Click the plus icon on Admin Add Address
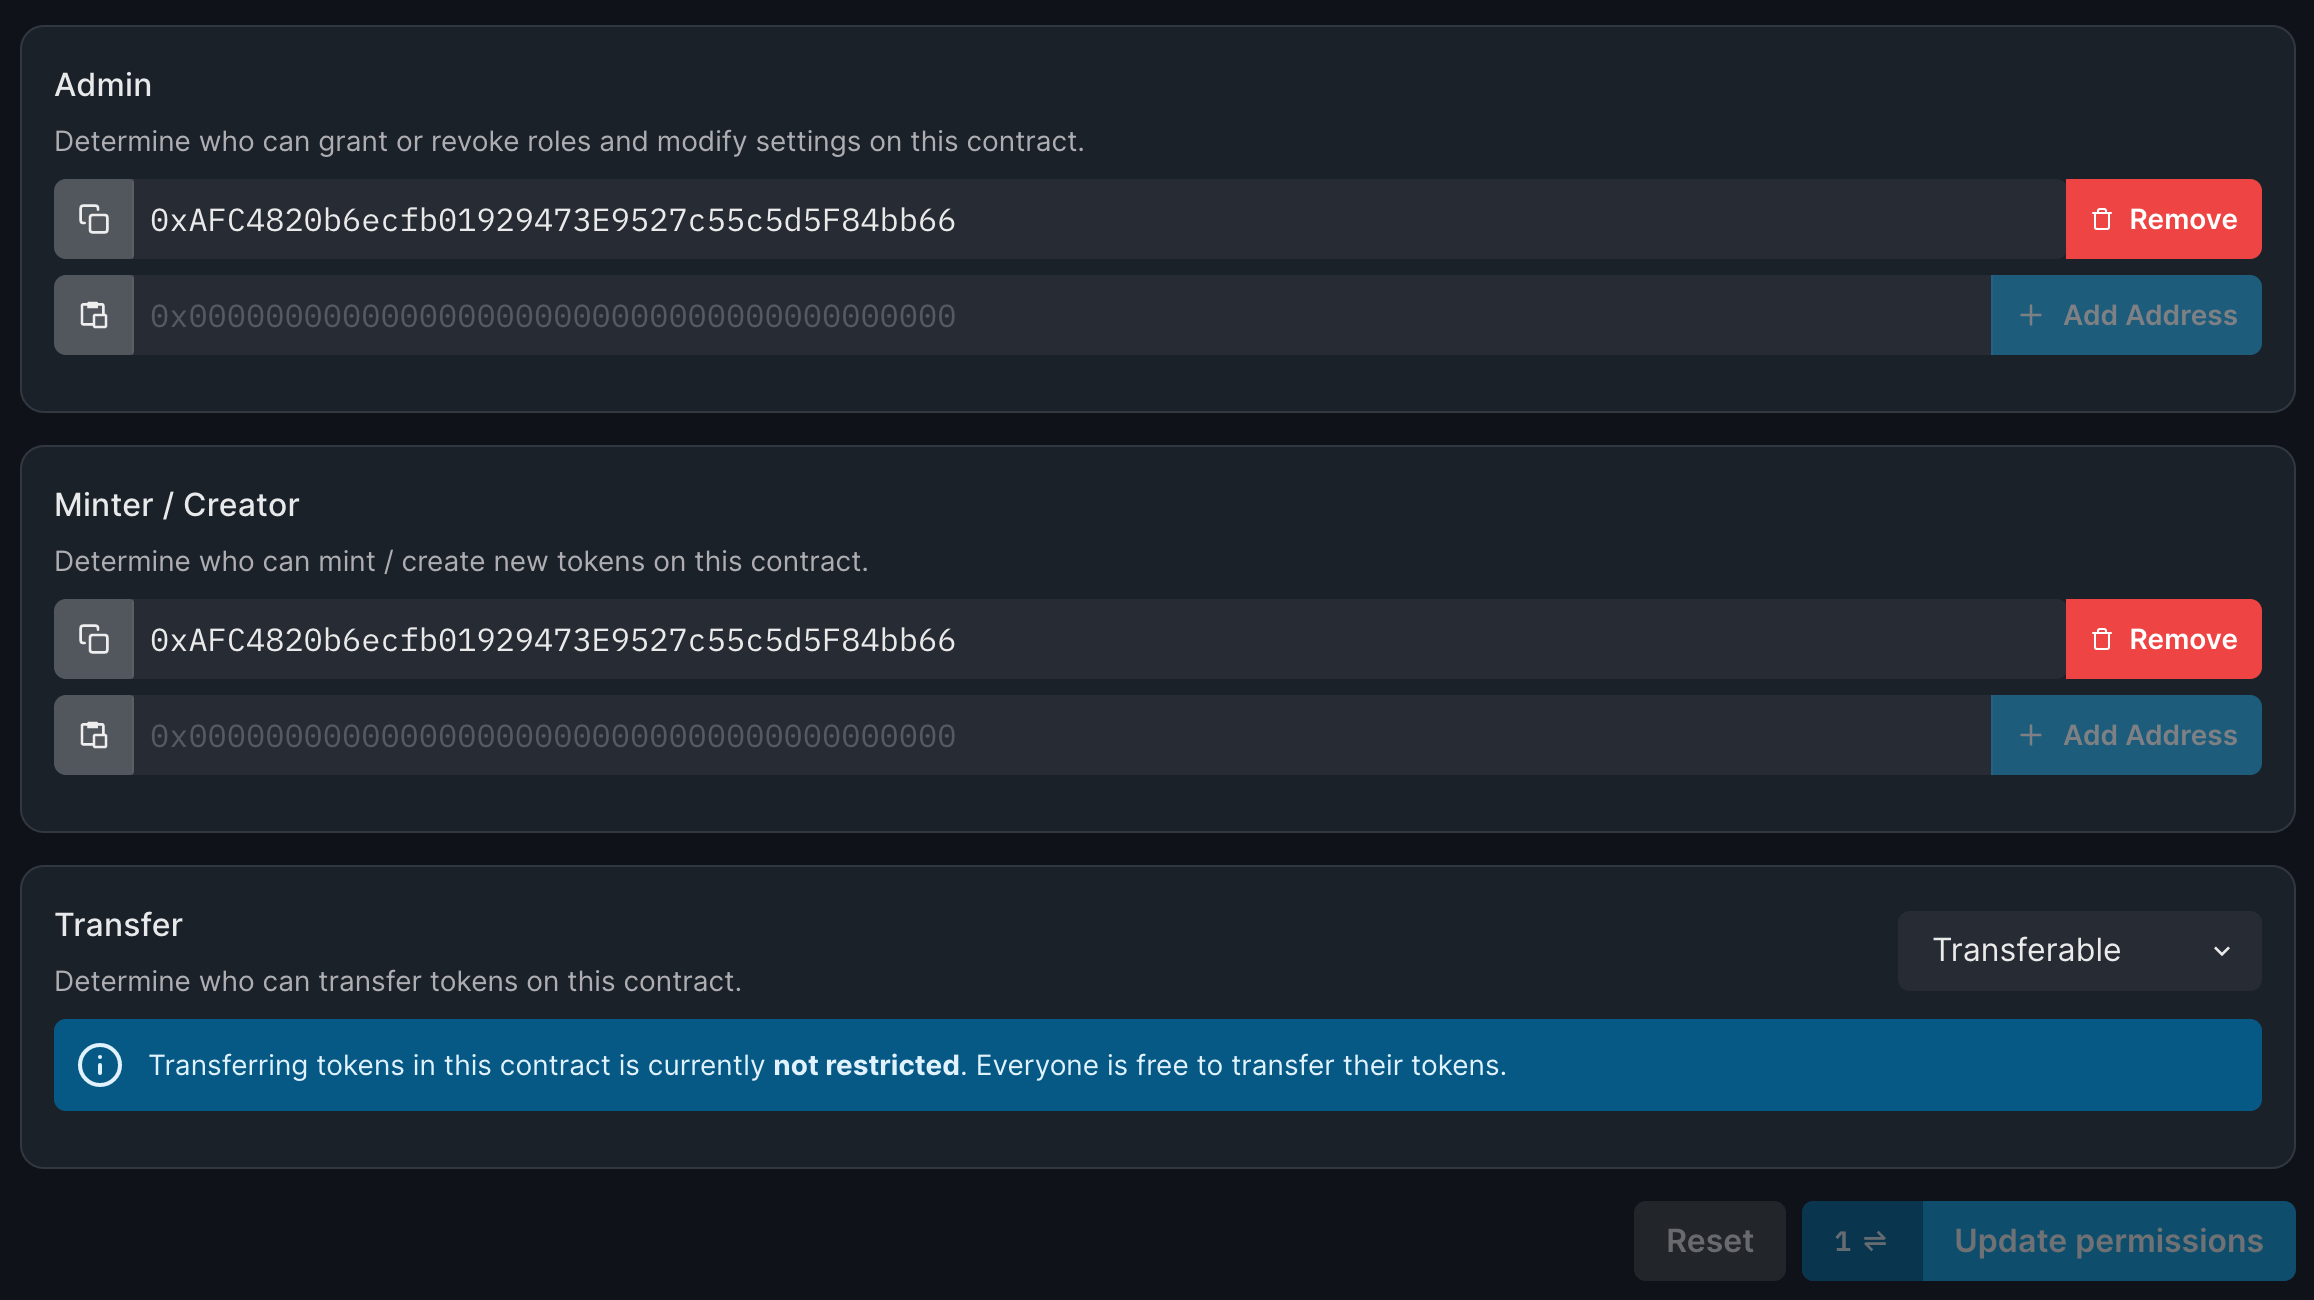 [x=2031, y=314]
